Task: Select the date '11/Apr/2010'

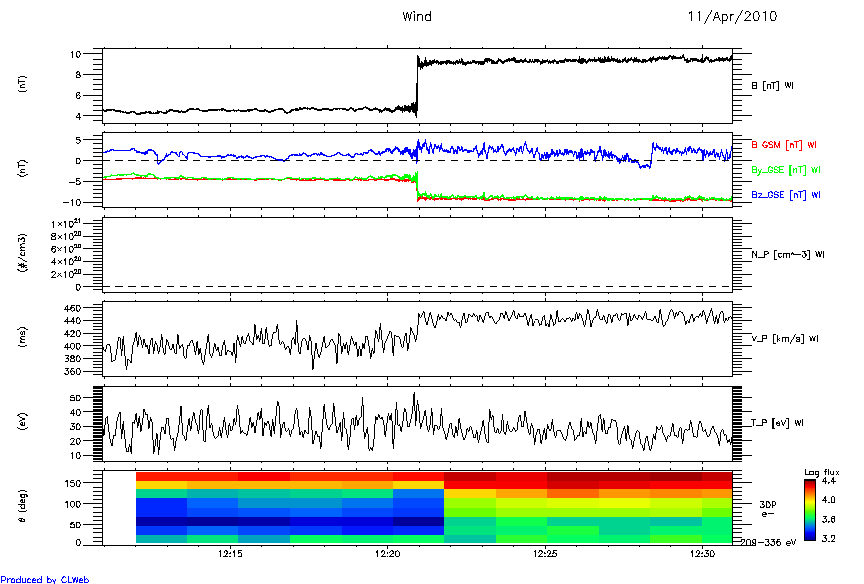Action: [x=732, y=17]
